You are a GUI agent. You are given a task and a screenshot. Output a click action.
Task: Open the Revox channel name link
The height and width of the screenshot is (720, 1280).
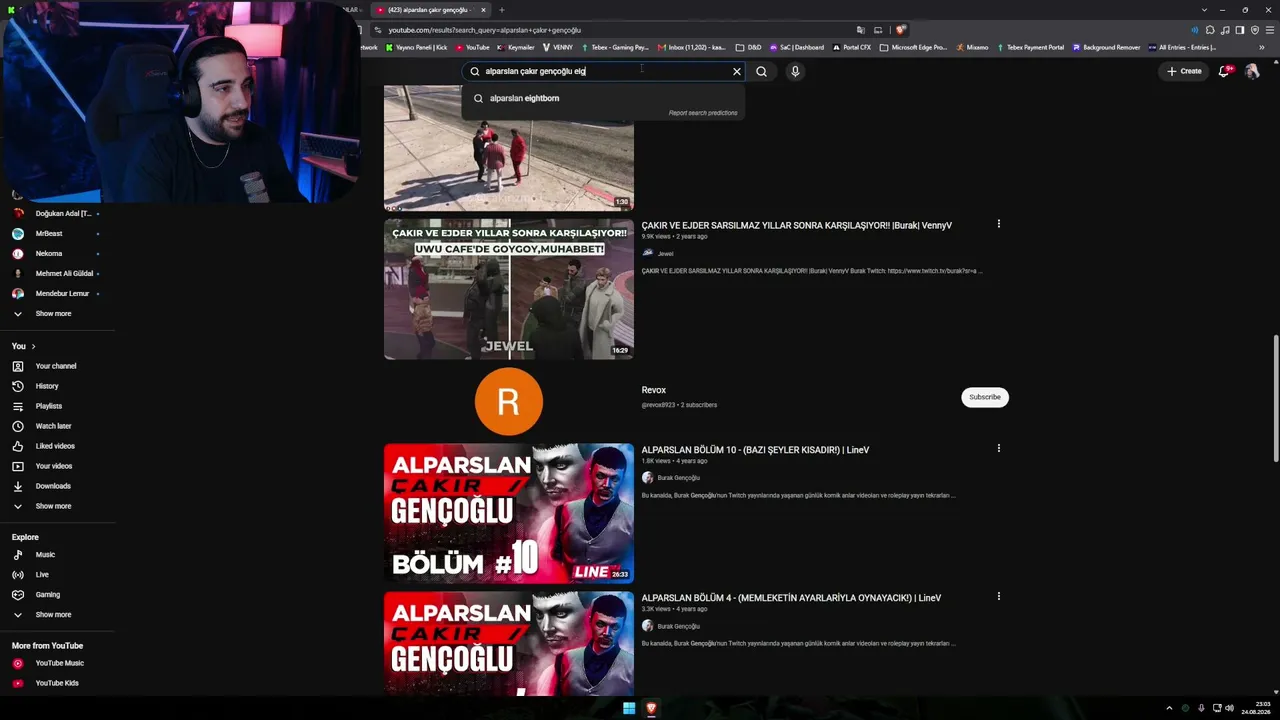(x=654, y=390)
